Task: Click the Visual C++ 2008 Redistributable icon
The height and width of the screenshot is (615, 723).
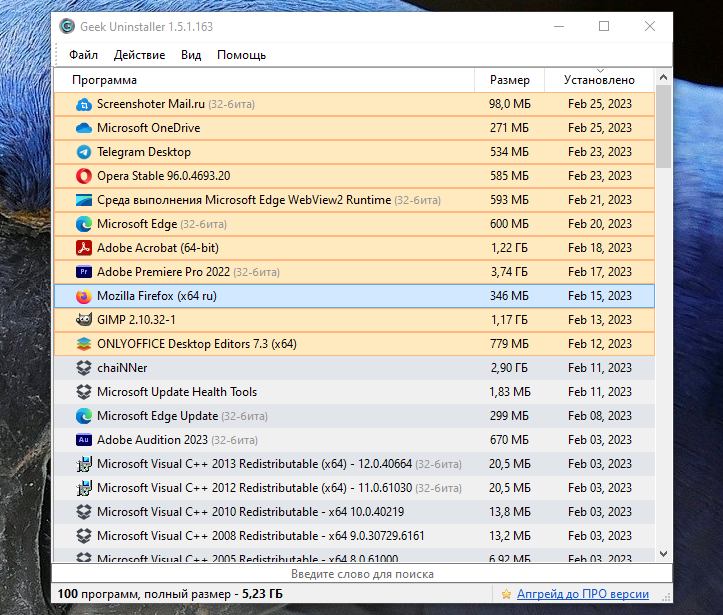Action: (x=83, y=536)
